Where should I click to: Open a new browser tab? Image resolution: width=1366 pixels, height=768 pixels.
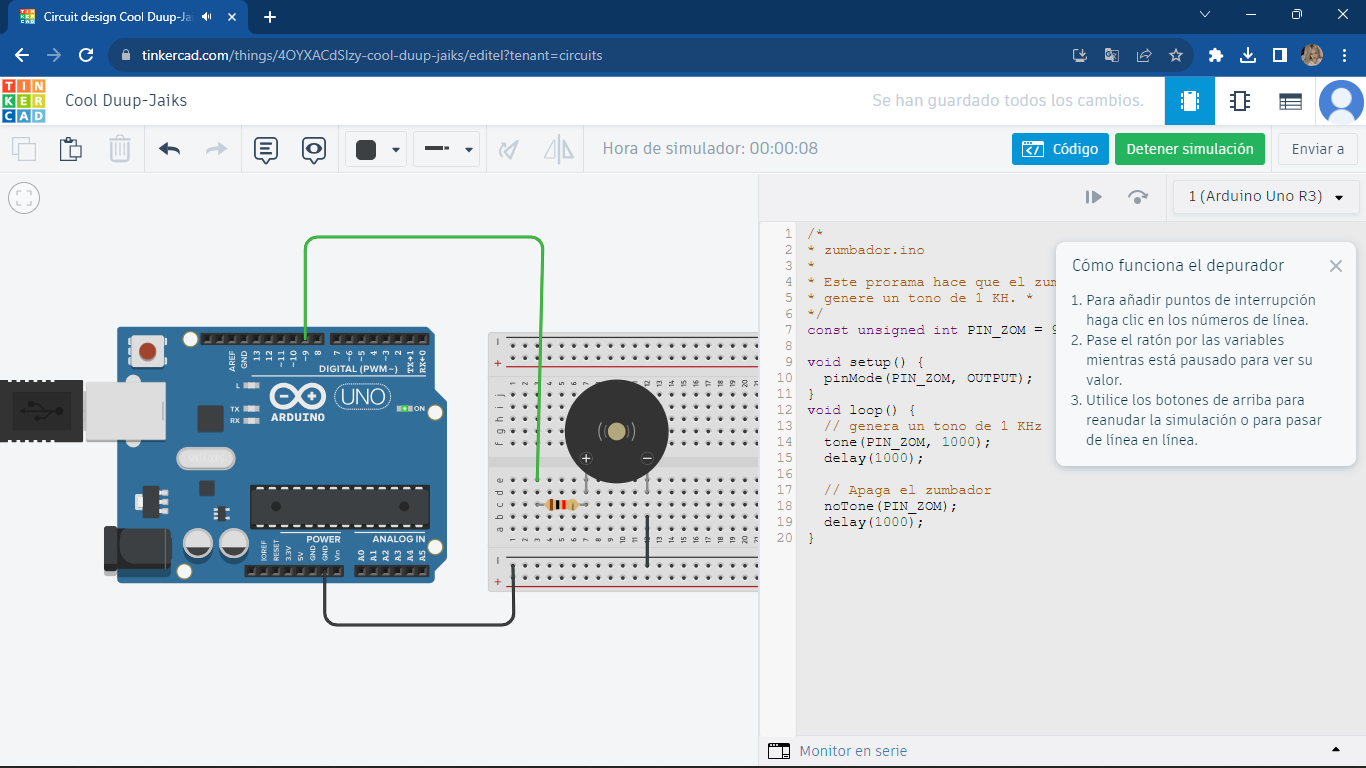click(270, 17)
